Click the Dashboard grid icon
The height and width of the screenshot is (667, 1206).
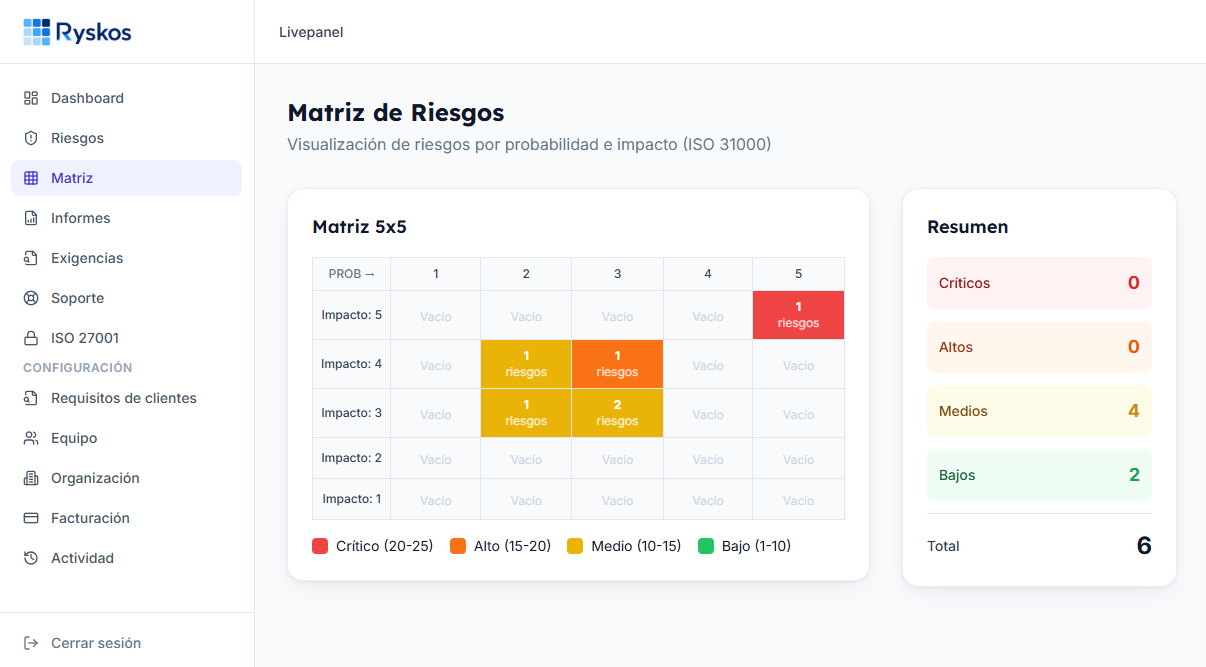pos(31,98)
